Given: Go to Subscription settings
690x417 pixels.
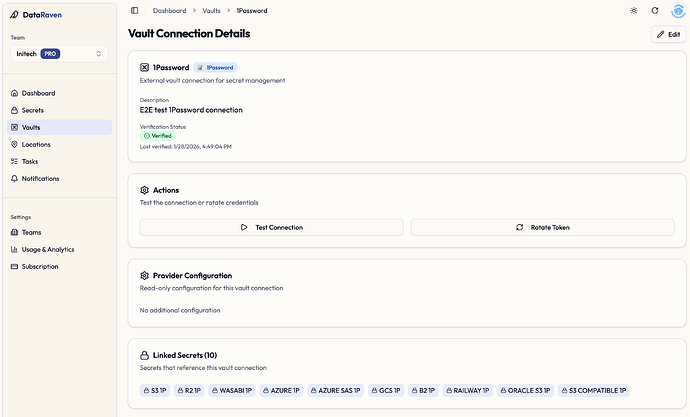Looking at the screenshot, I should pos(40,266).
